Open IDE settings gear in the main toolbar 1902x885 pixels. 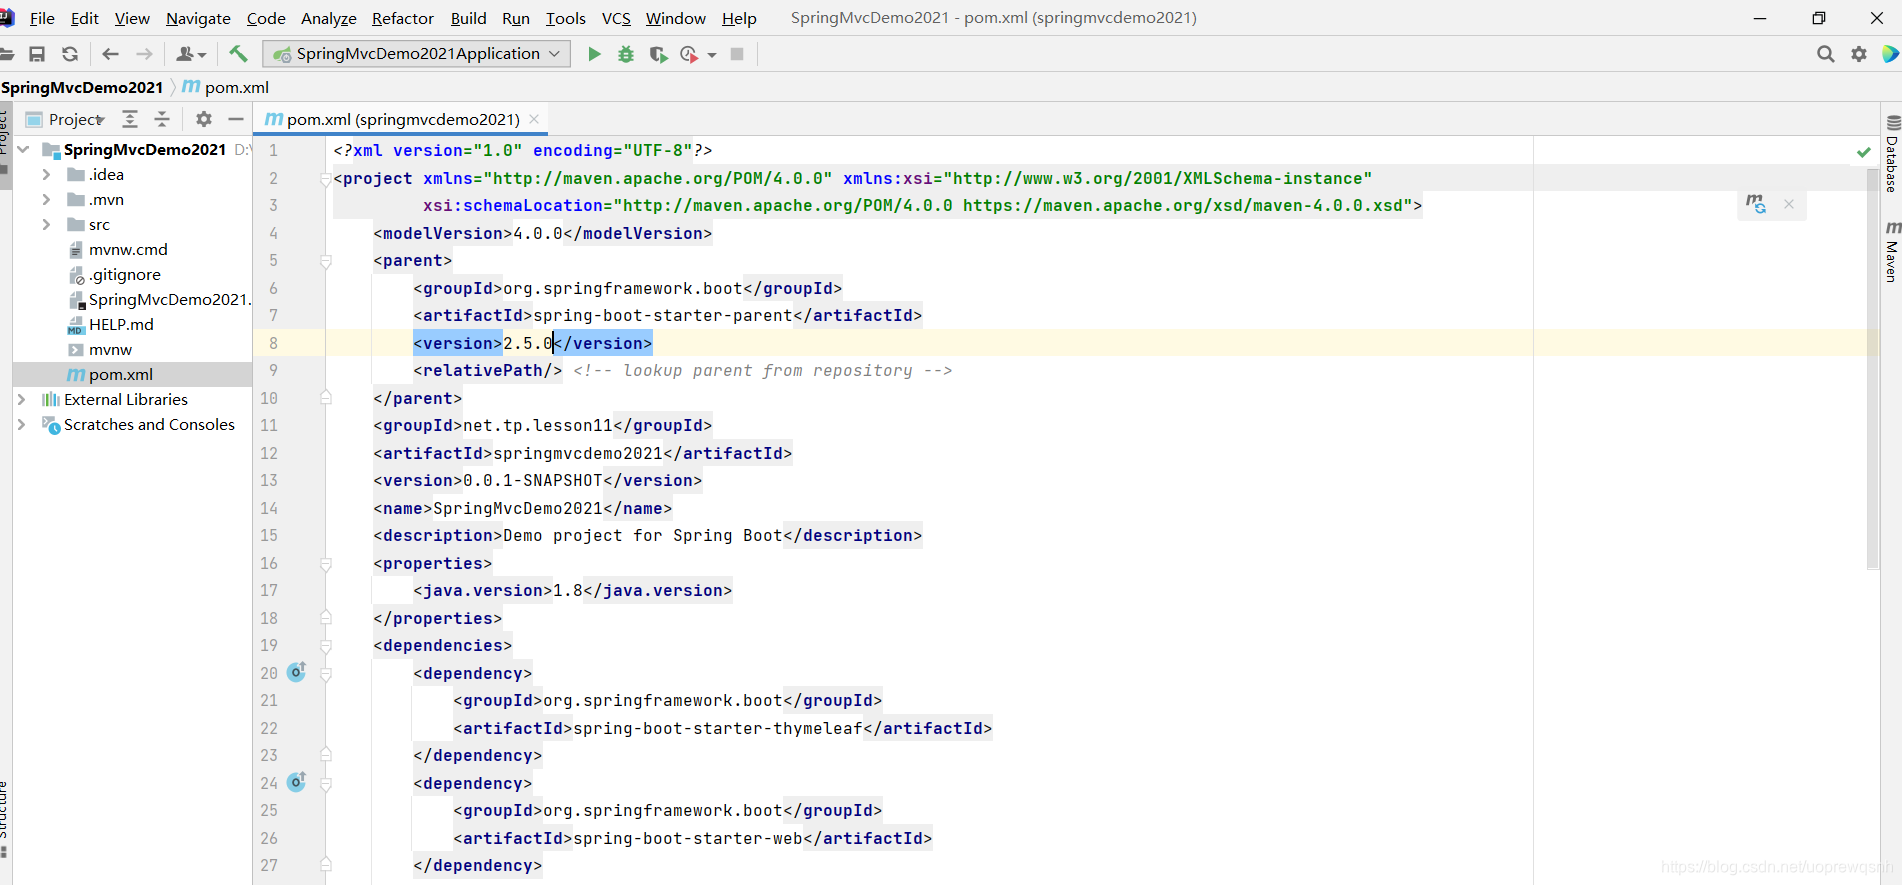pos(1859,54)
